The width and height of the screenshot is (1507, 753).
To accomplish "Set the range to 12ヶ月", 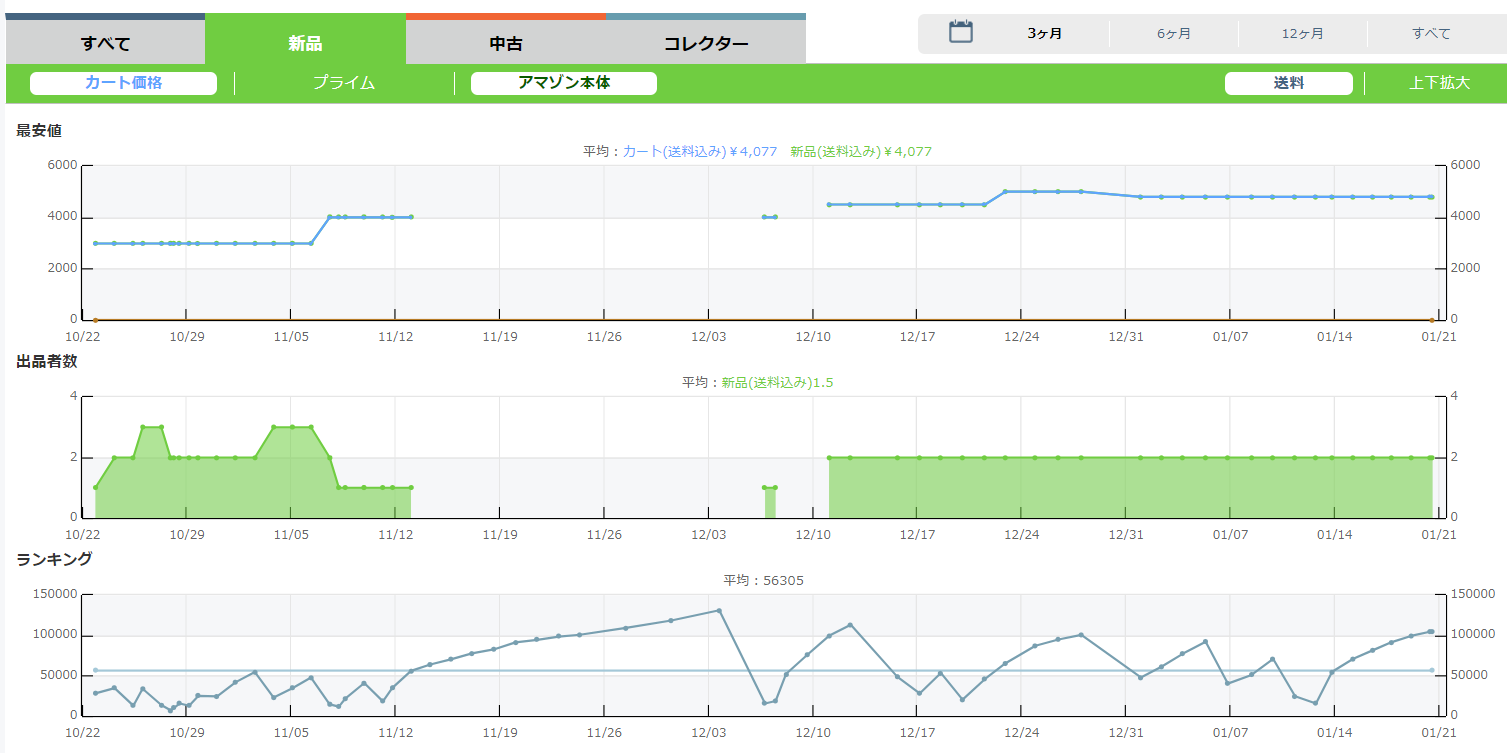I will [x=1302, y=34].
